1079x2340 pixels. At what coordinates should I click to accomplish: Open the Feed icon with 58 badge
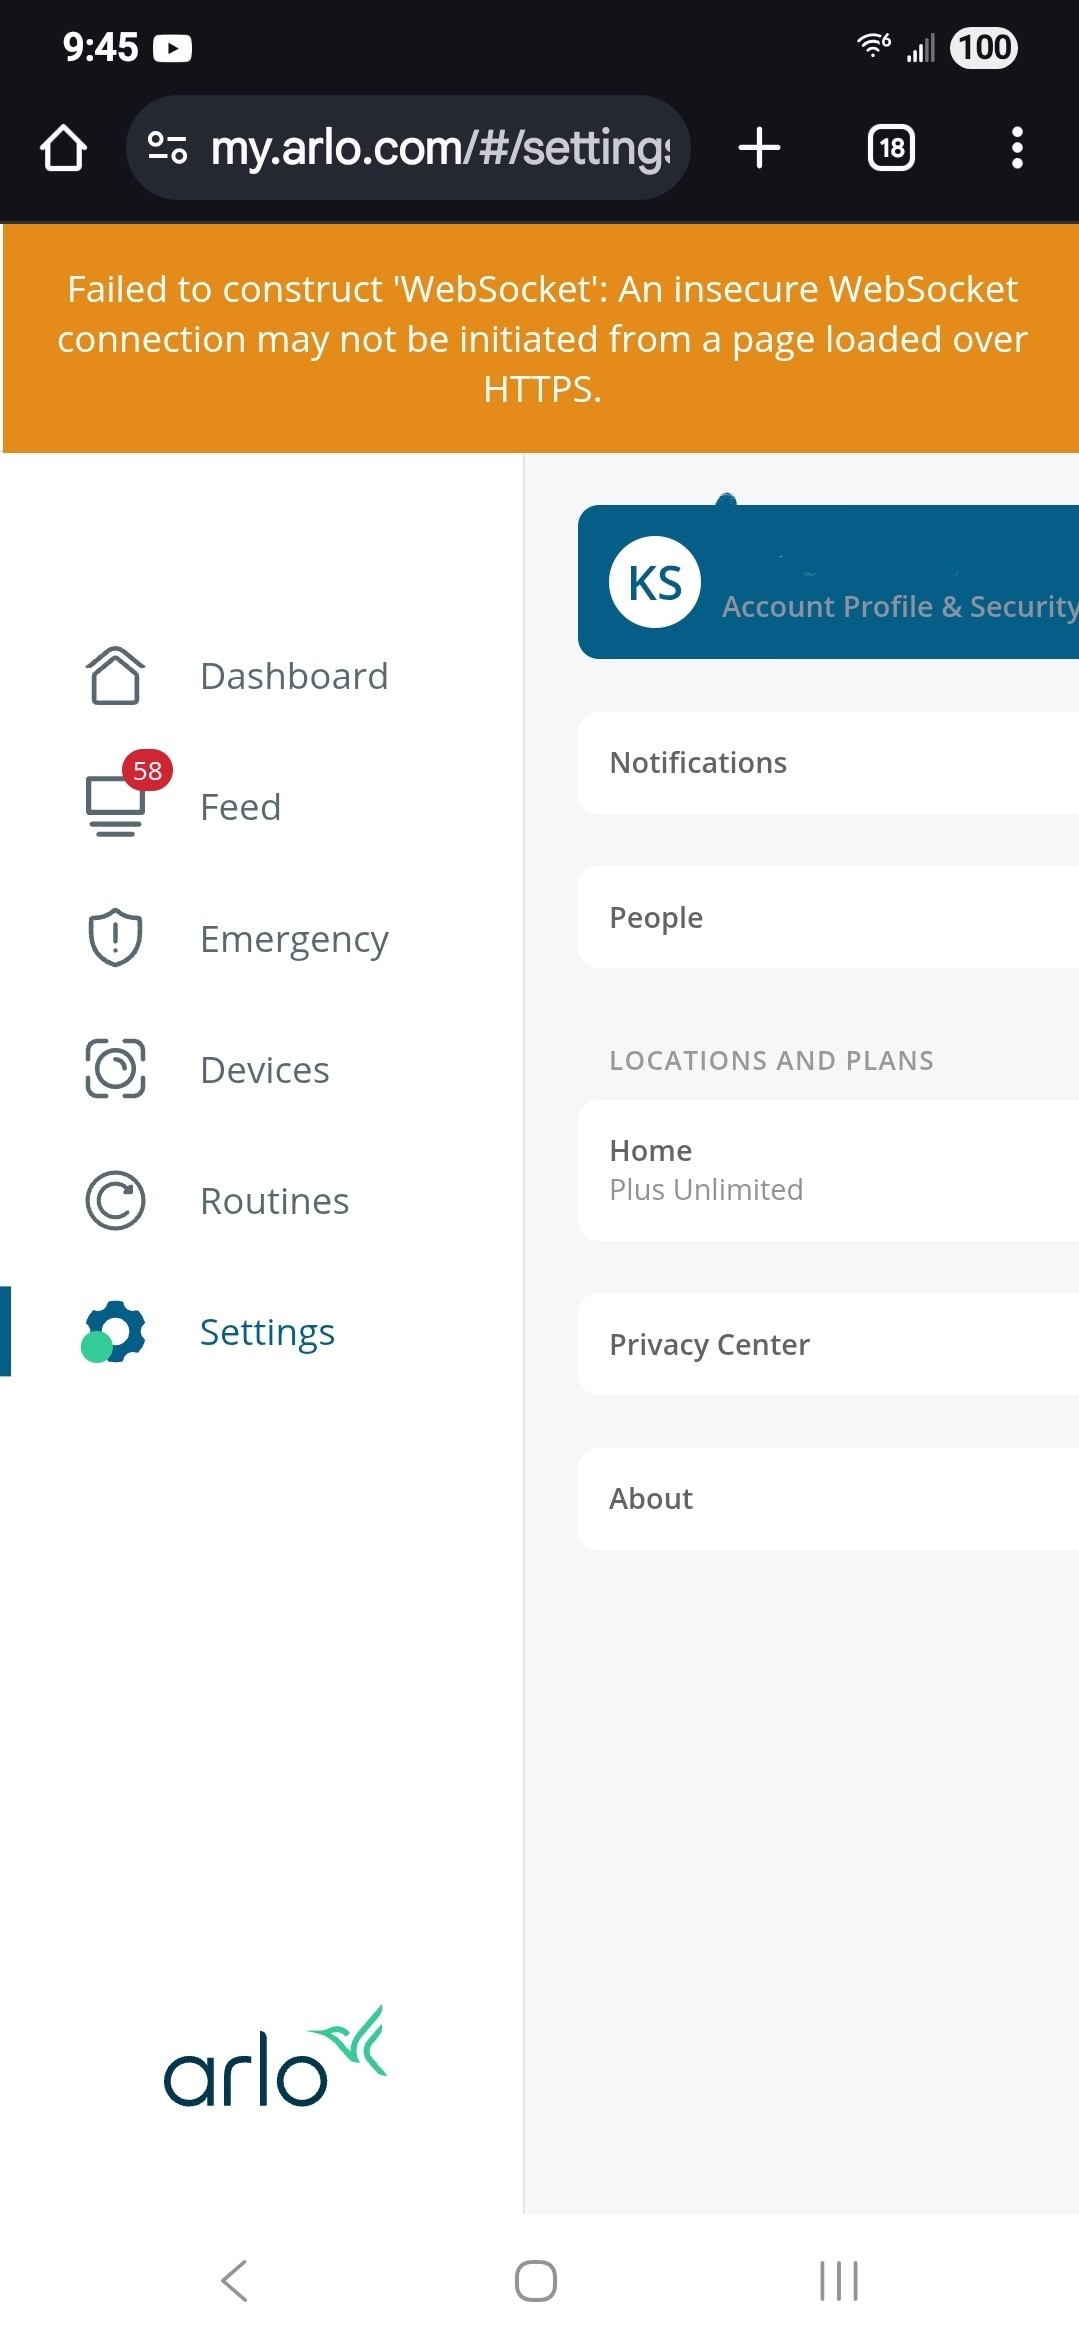coord(116,806)
